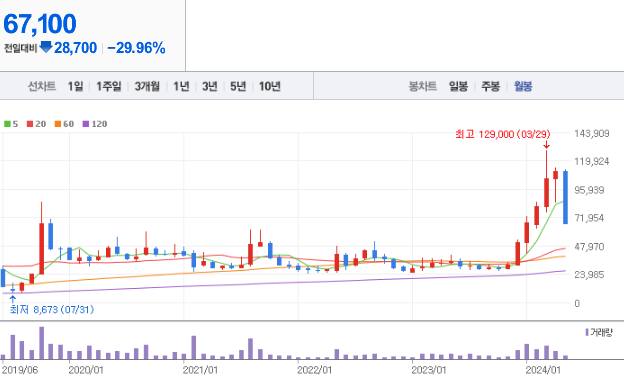Click the 119,924 y-axis label
The image size is (624, 392).
(x=591, y=161)
